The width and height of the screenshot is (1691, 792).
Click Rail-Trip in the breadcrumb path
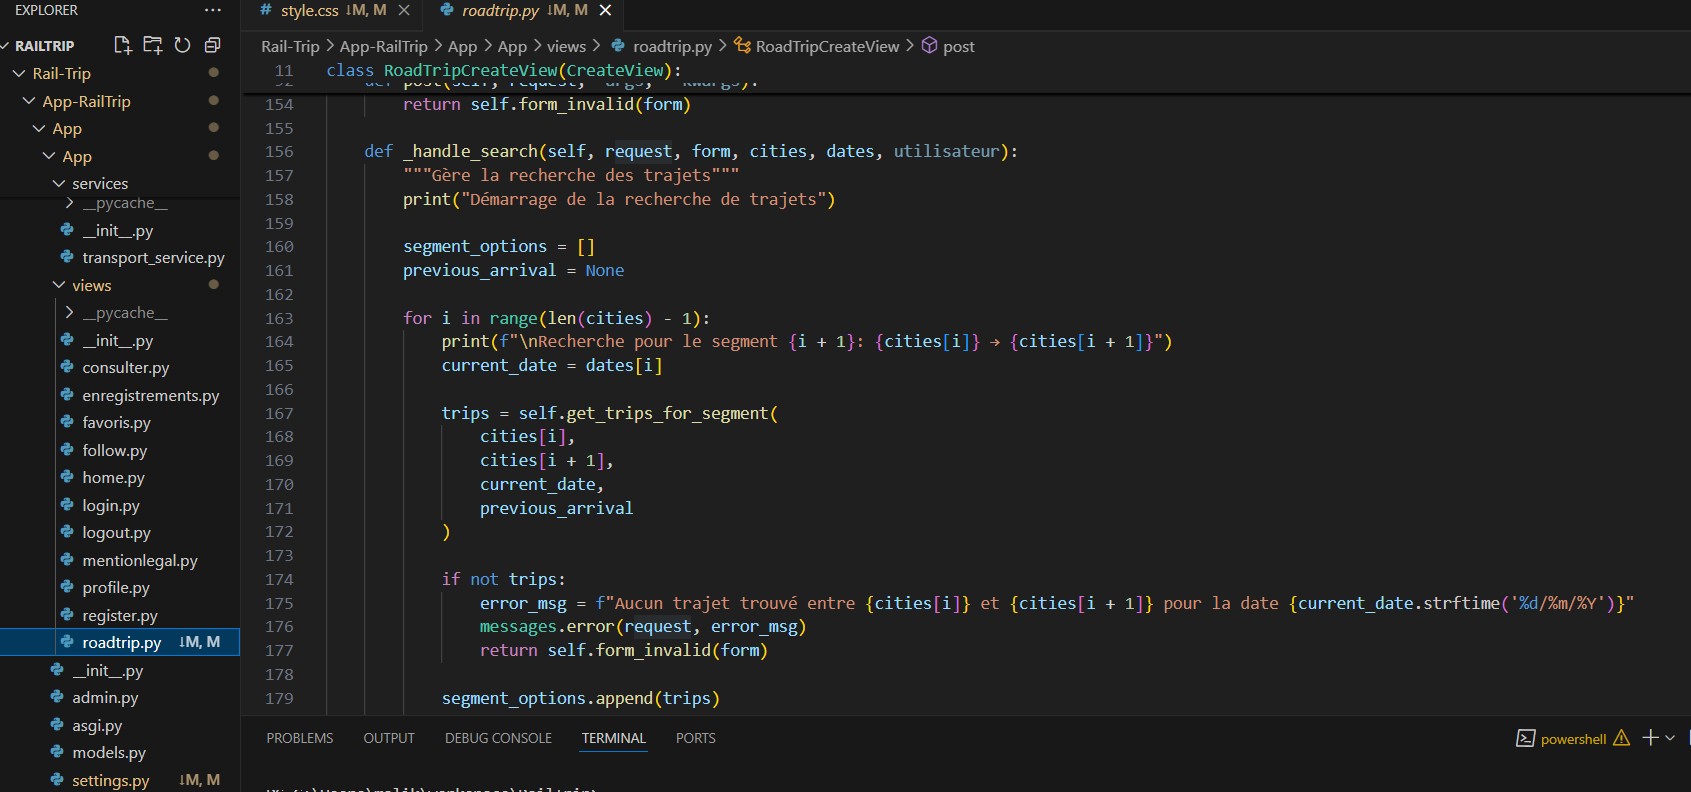[290, 46]
